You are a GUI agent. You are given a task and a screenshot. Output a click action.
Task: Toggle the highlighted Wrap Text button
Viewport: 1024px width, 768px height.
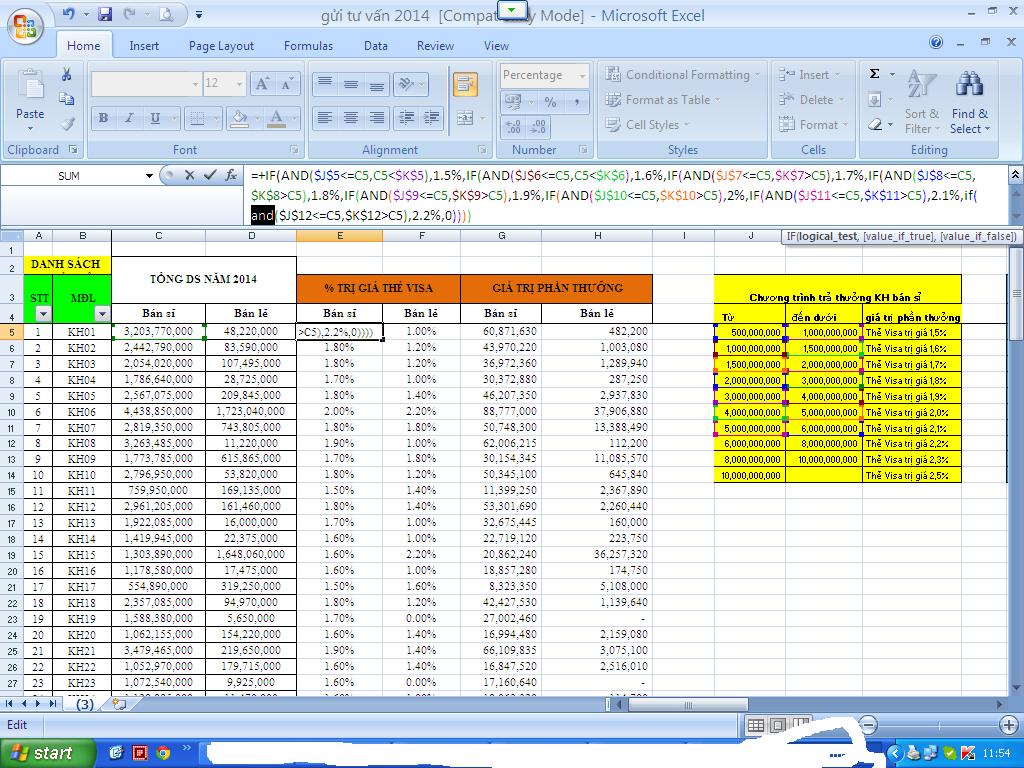pyautogui.click(x=465, y=84)
